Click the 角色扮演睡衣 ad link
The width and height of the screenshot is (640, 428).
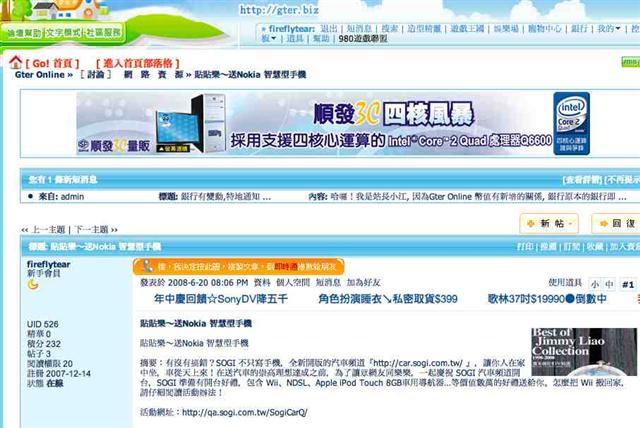click(x=388, y=299)
